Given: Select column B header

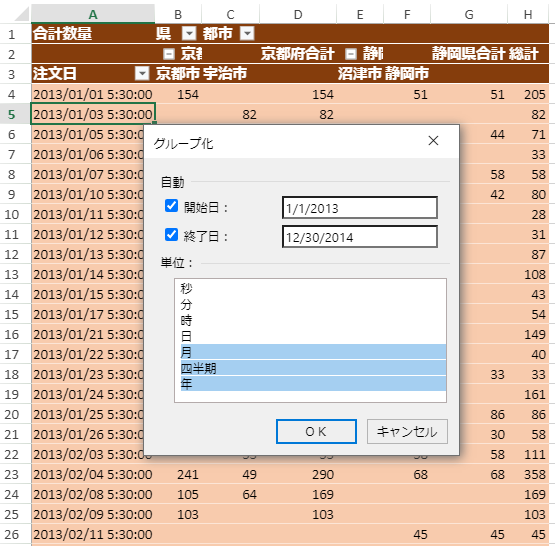Looking at the screenshot, I should pyautogui.click(x=178, y=15).
